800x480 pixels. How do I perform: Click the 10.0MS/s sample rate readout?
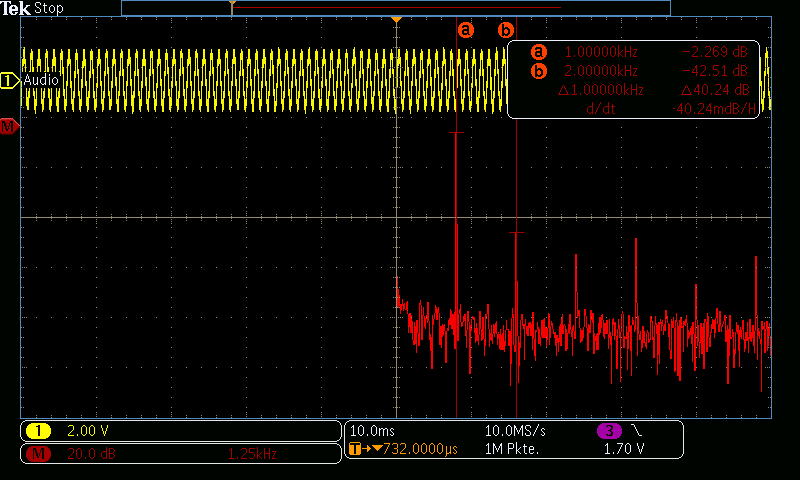tap(515, 431)
